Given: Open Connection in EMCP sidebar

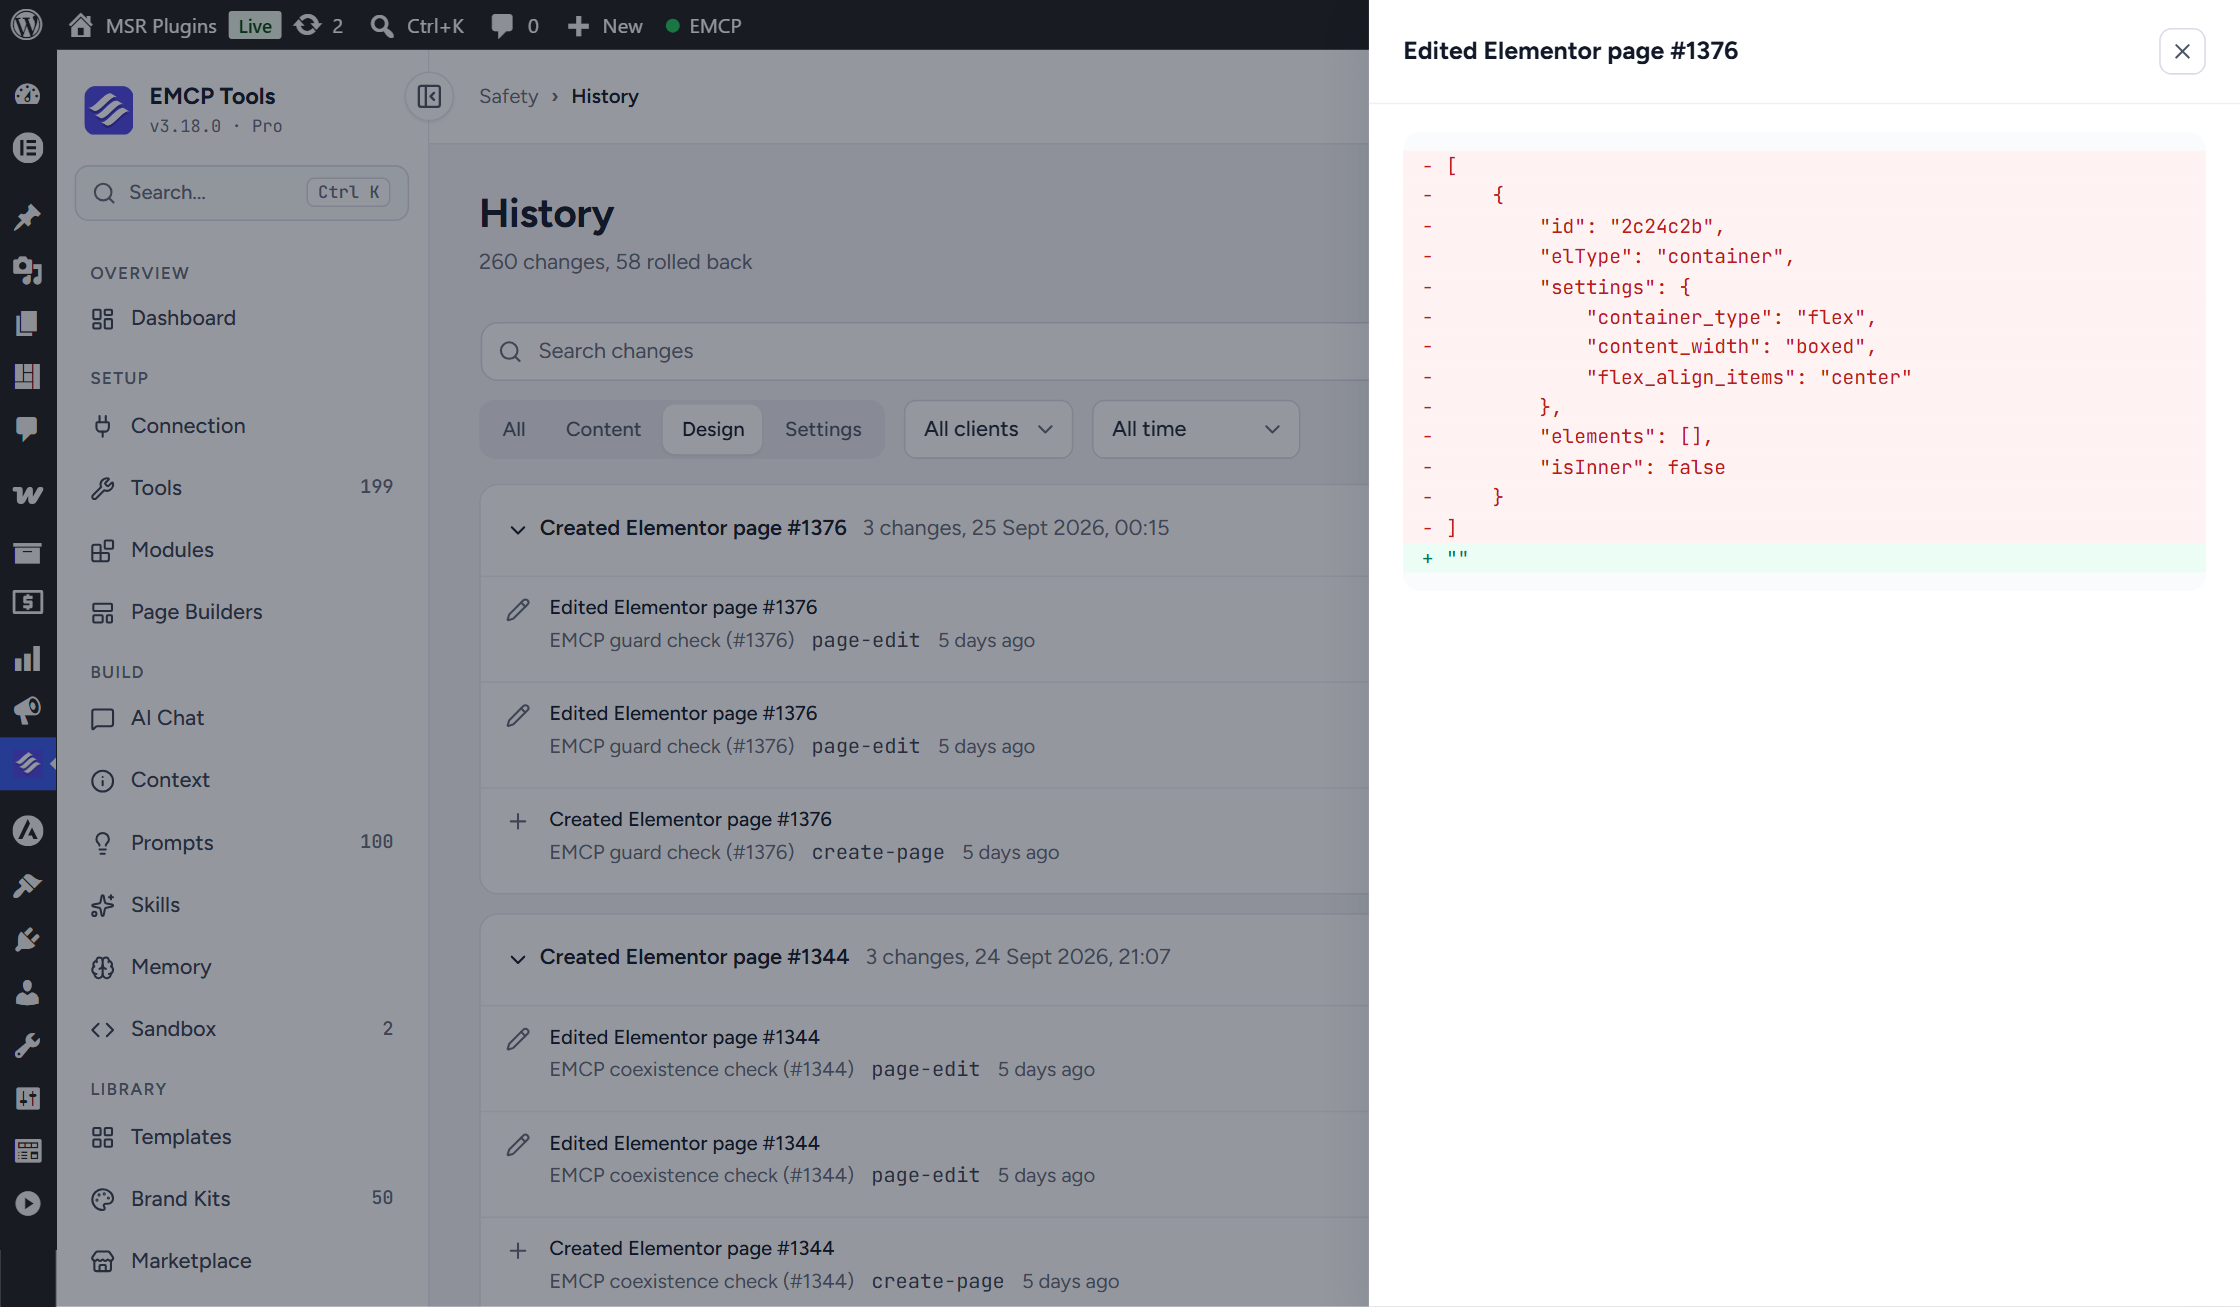Looking at the screenshot, I should (241, 426).
